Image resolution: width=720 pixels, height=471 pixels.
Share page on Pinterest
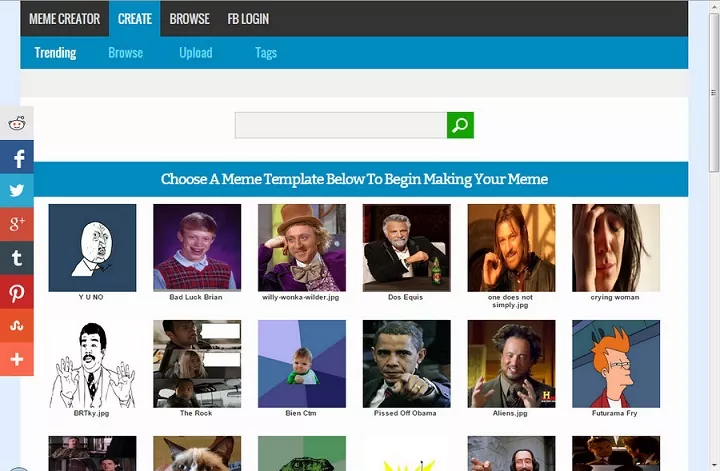click(x=17, y=292)
